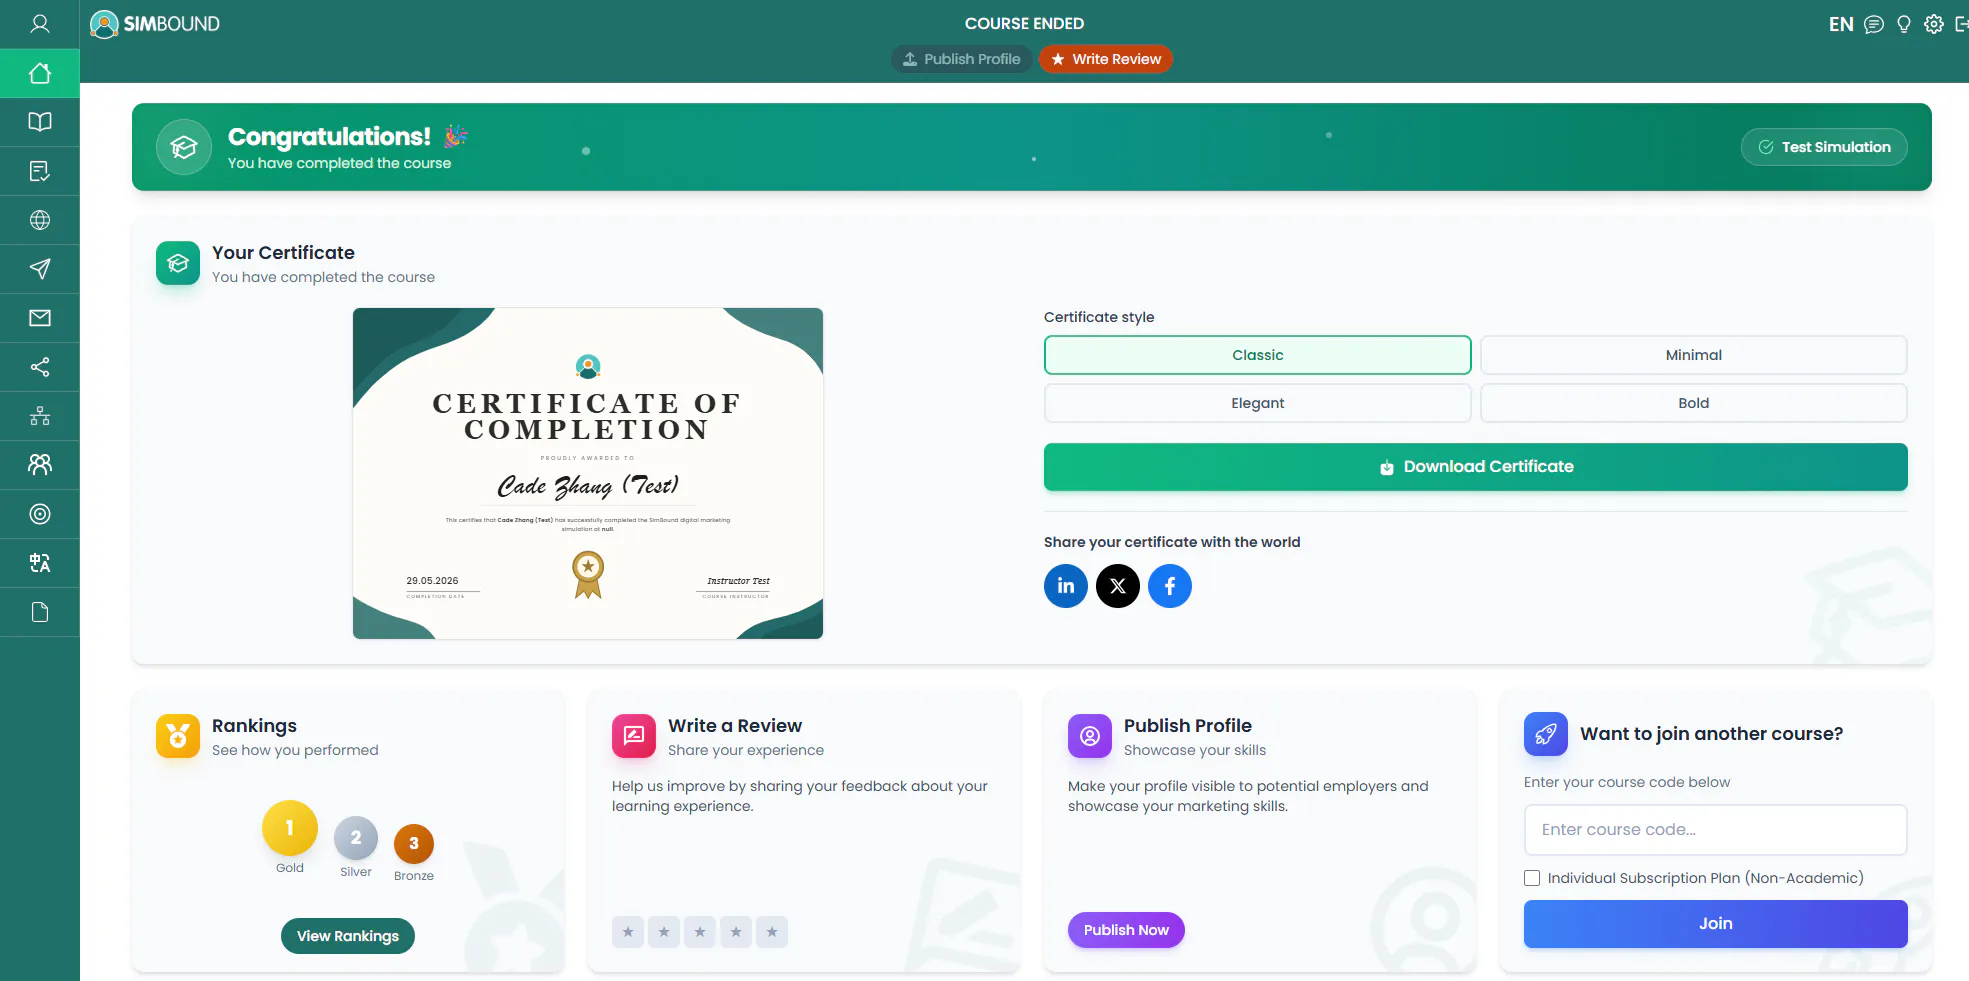This screenshot has height=981, width=1969.
Task: Rate the course three stars
Action: pos(700,932)
